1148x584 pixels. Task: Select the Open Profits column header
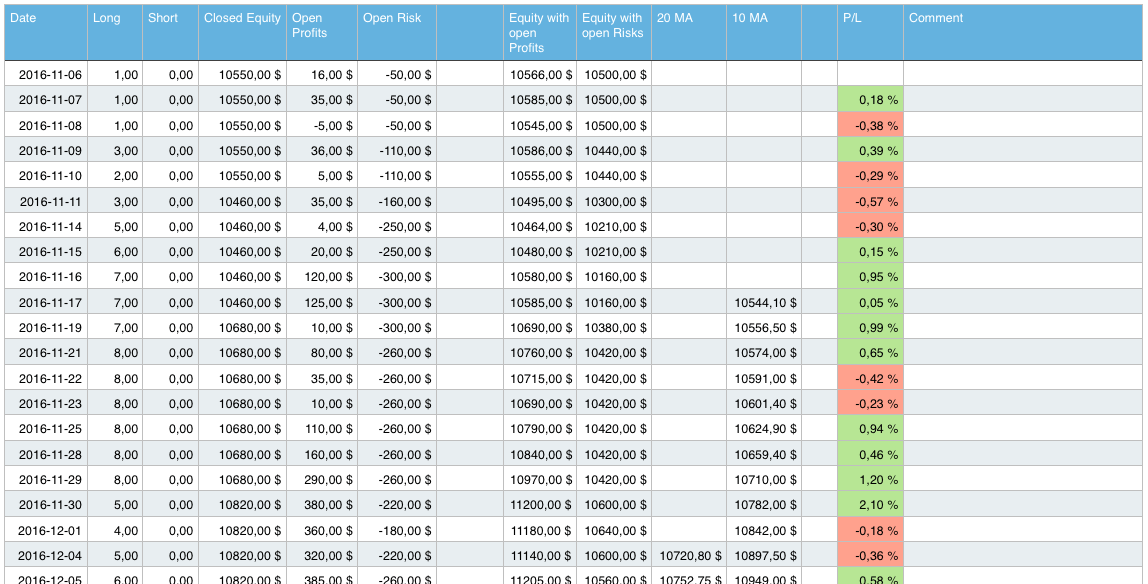[x=310, y=25]
